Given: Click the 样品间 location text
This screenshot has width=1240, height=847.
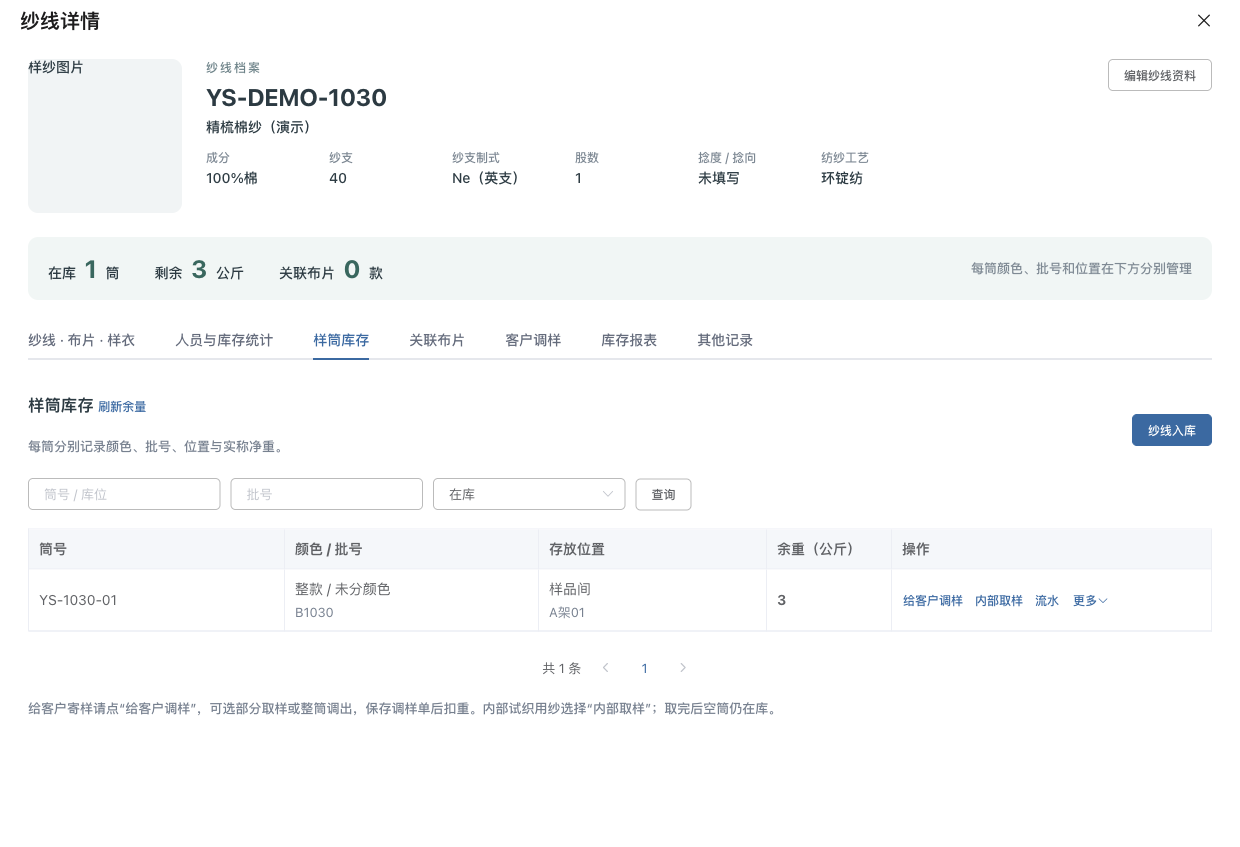Looking at the screenshot, I should coord(571,589).
